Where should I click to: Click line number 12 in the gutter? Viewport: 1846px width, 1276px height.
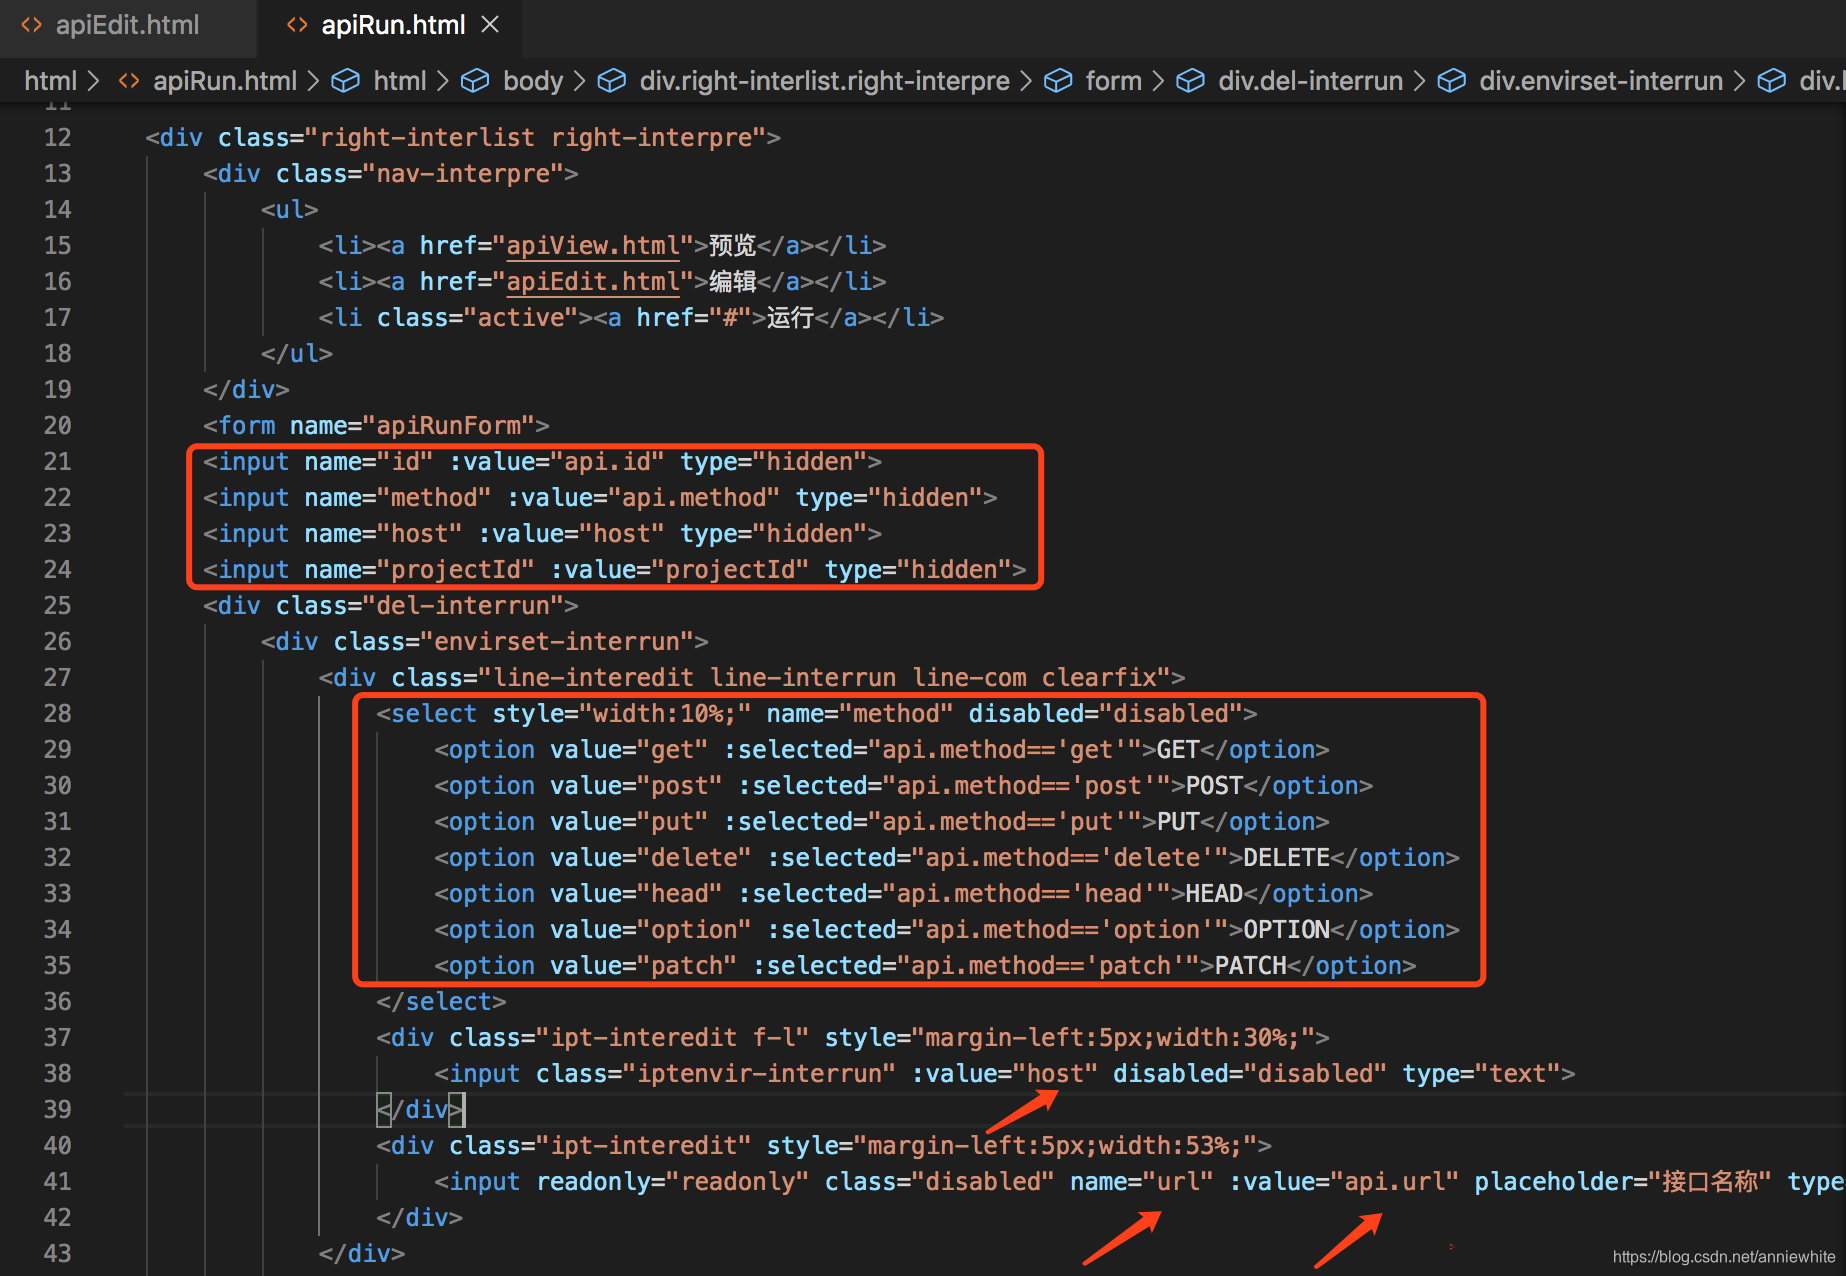[x=58, y=138]
